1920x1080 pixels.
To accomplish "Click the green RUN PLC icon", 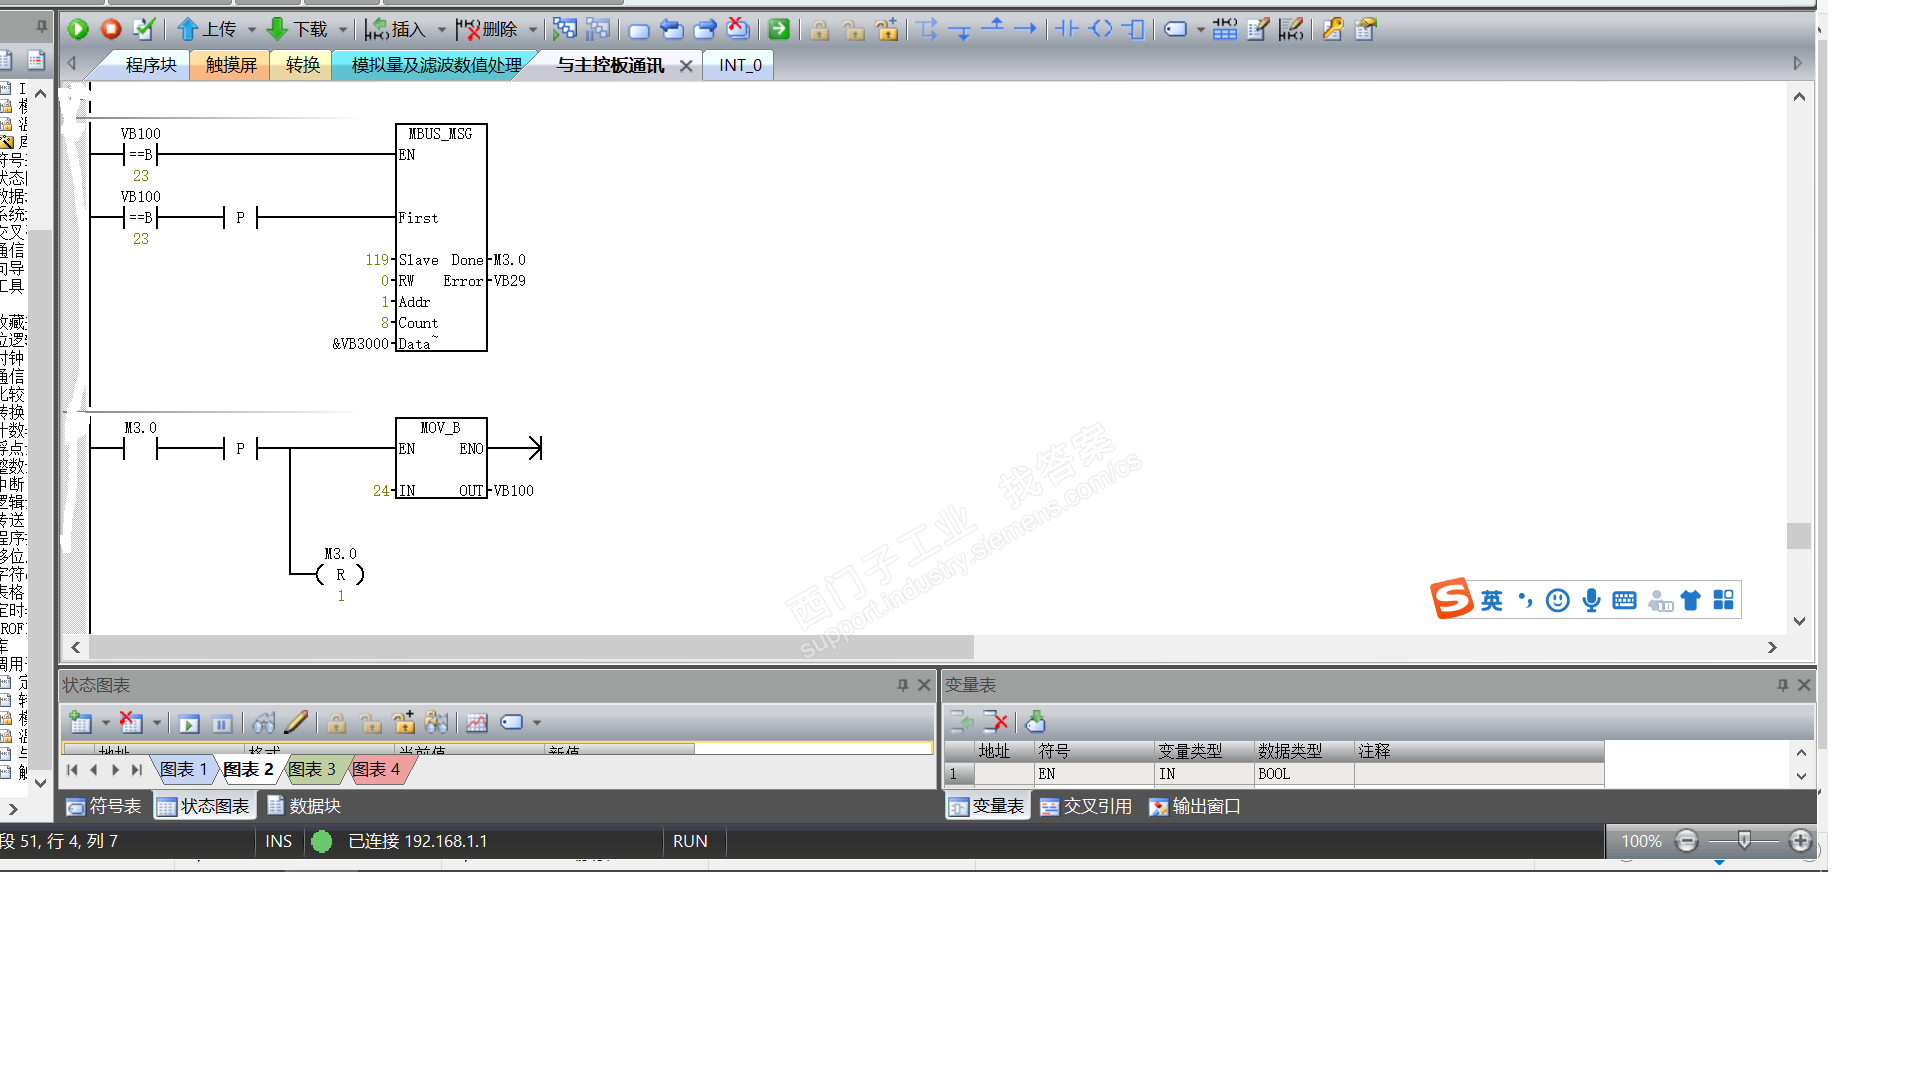I will [x=78, y=29].
